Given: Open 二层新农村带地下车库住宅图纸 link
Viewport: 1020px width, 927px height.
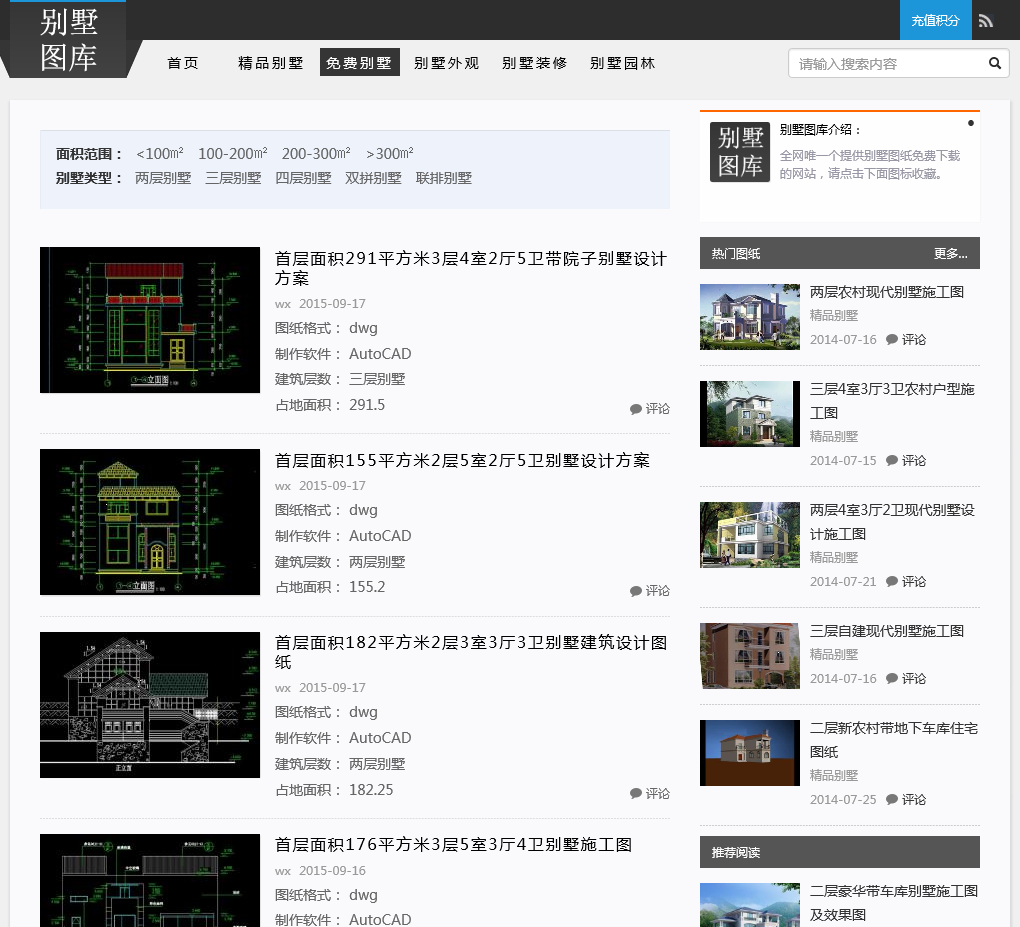Looking at the screenshot, I should [893, 740].
